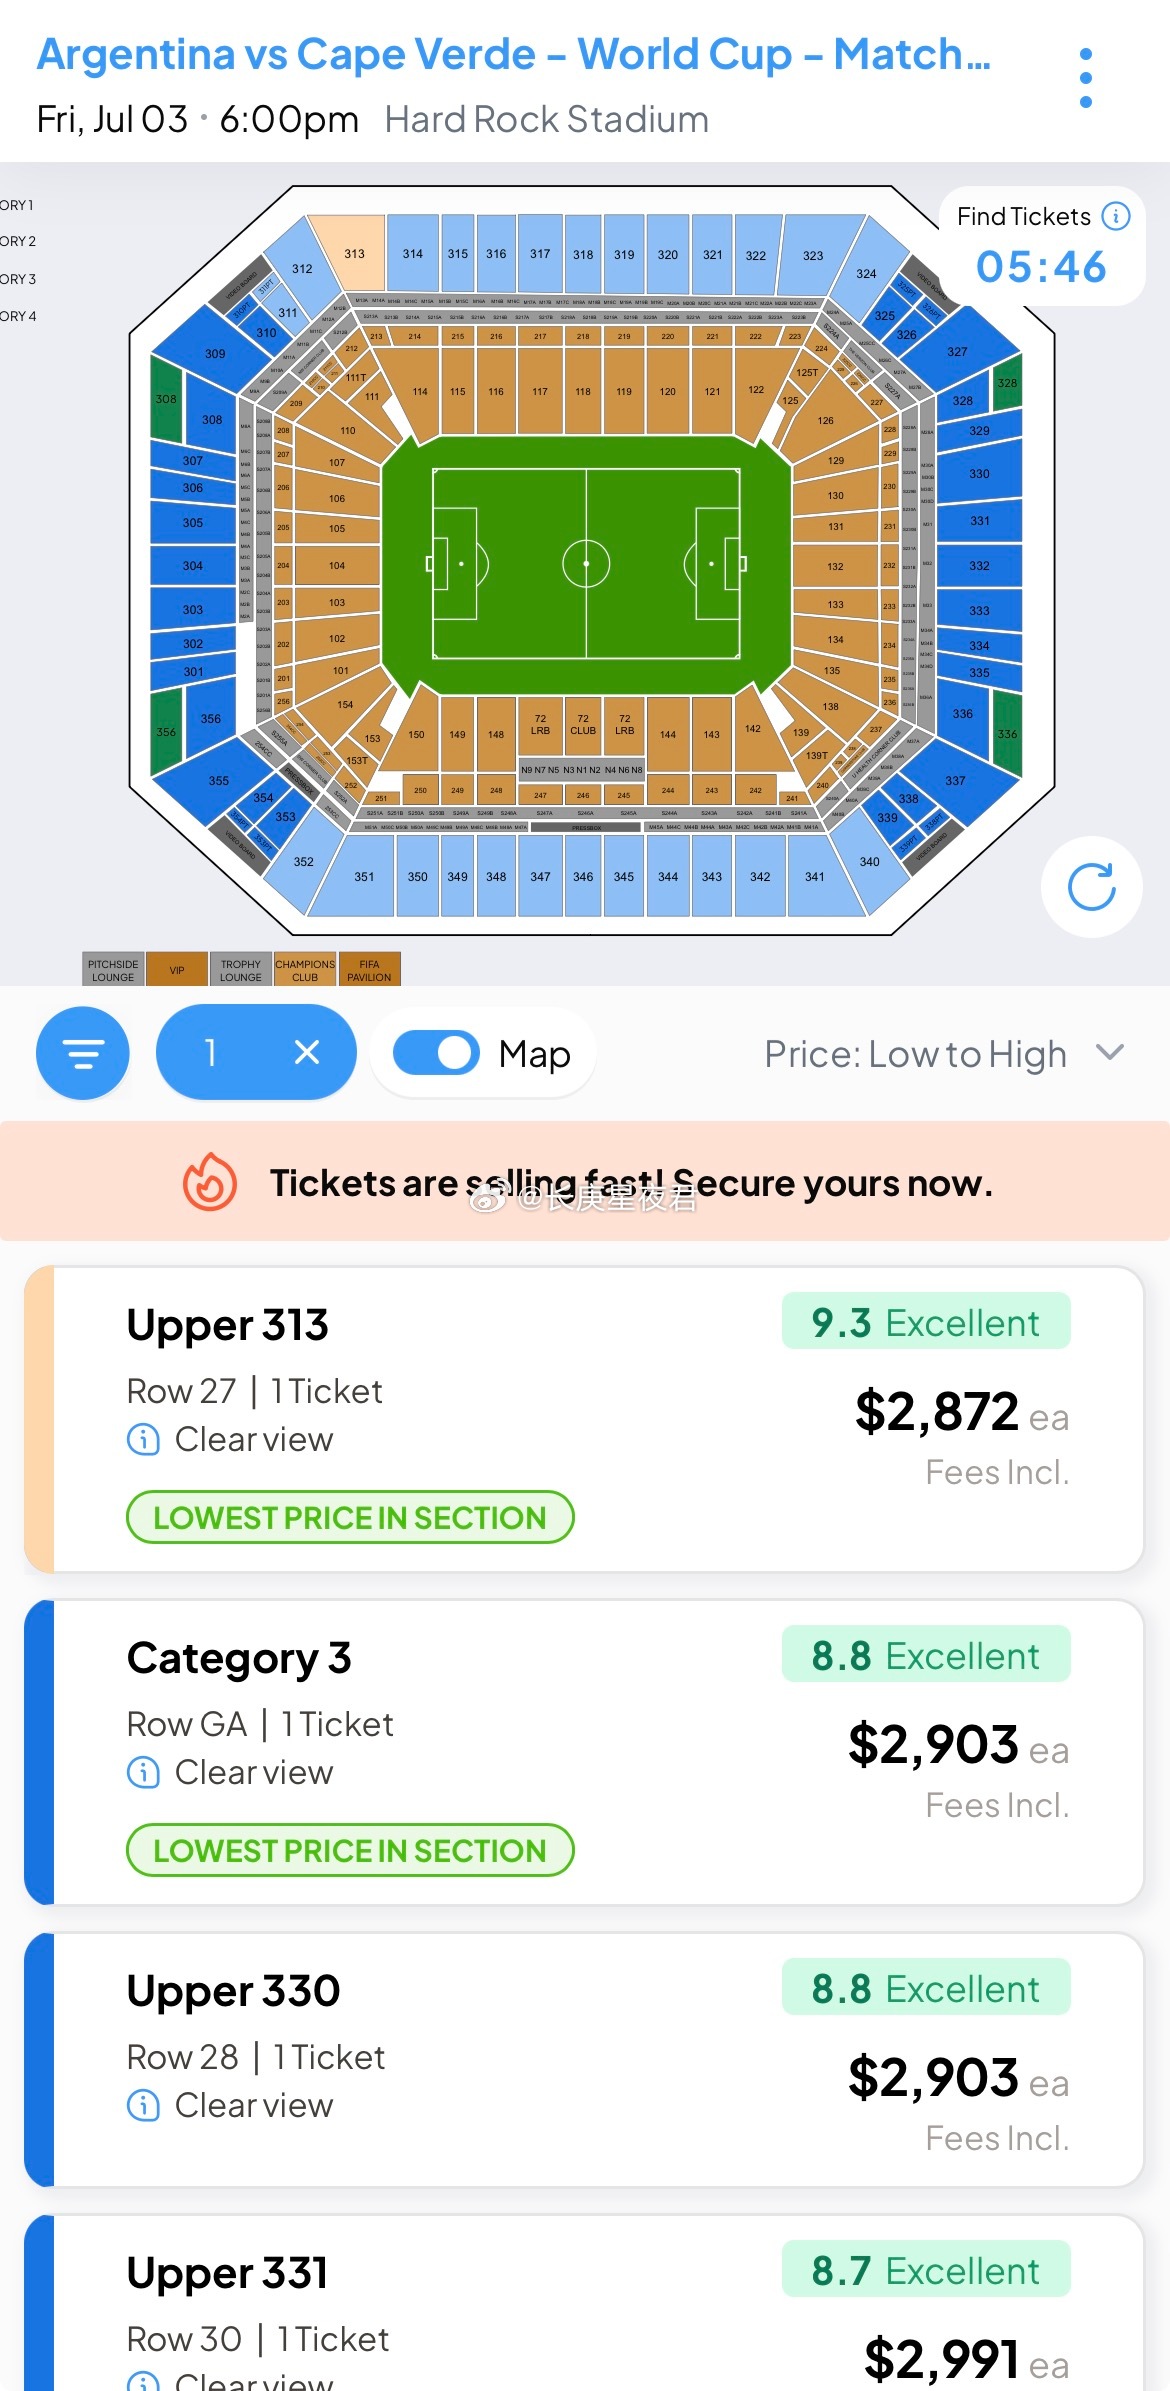The image size is (1170, 2391).
Task: Open the Upper 330 Row 28 listing
Action: click(x=584, y=2060)
